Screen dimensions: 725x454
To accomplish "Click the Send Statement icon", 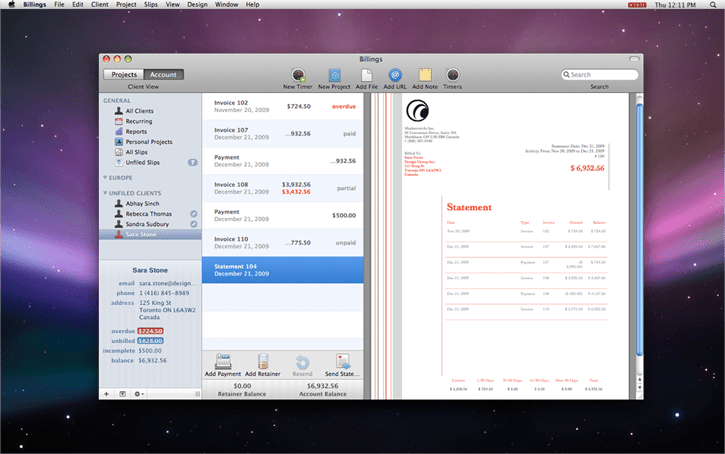I will pos(343,361).
